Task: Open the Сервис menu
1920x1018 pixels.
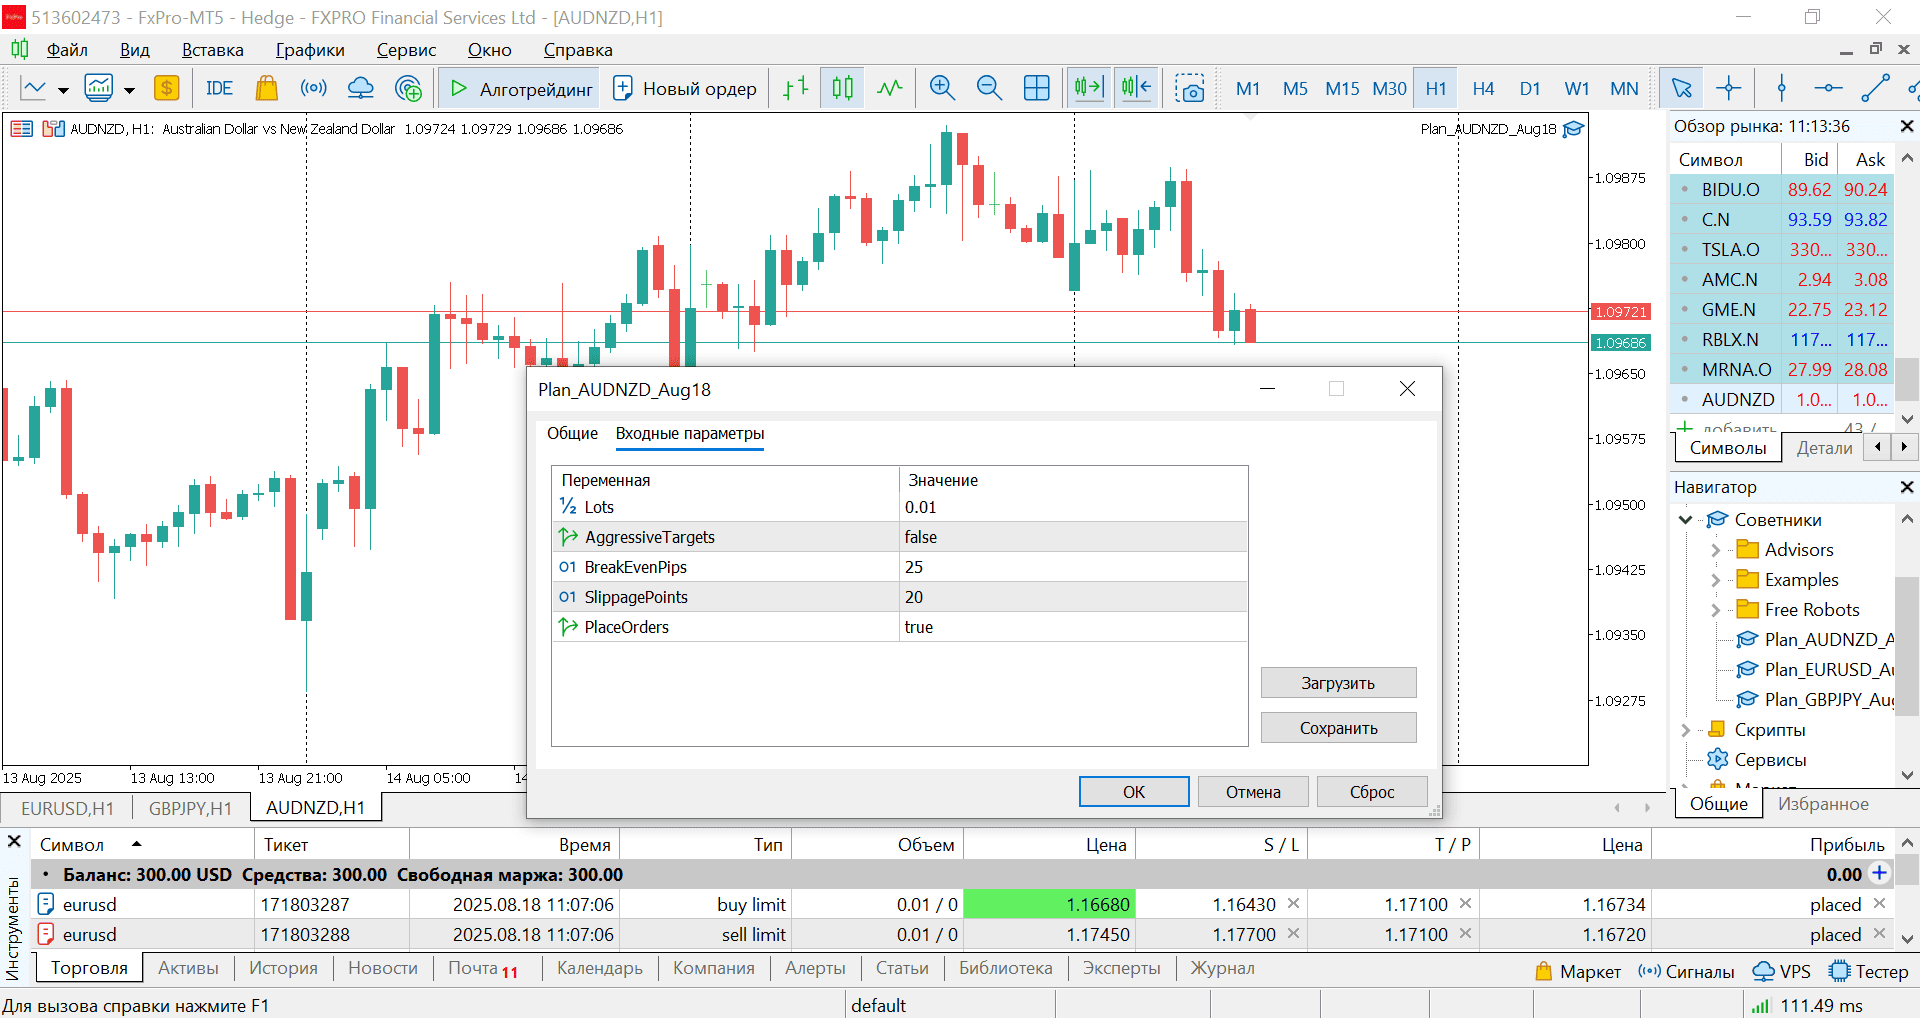Action: (406, 50)
